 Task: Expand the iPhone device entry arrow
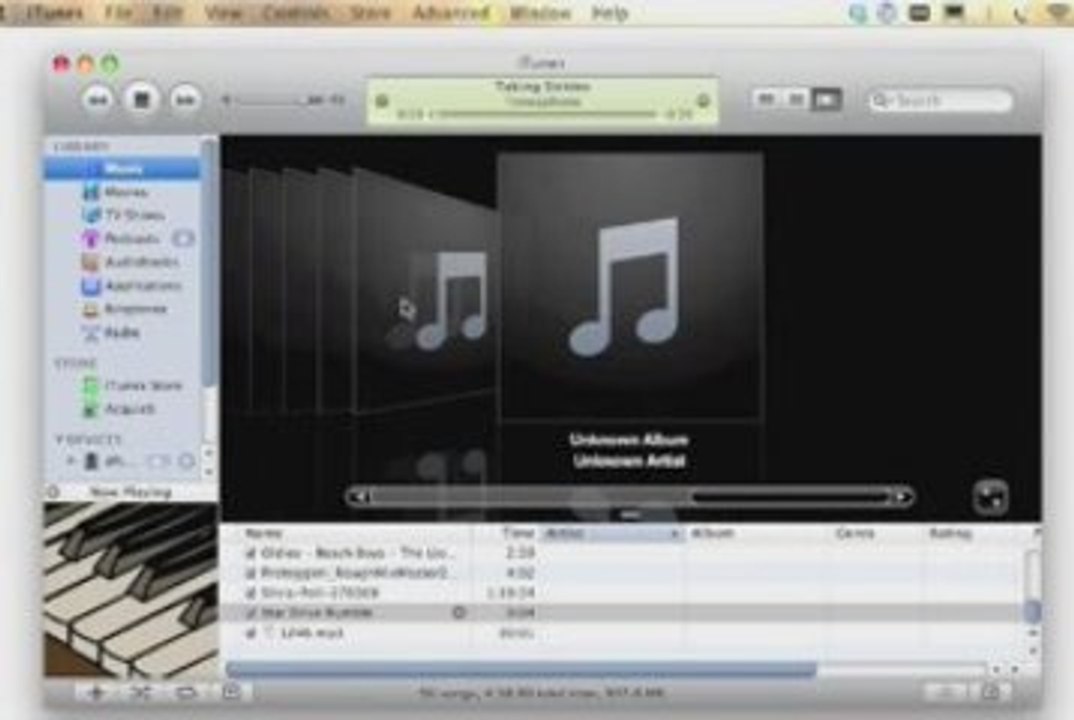coord(71,461)
